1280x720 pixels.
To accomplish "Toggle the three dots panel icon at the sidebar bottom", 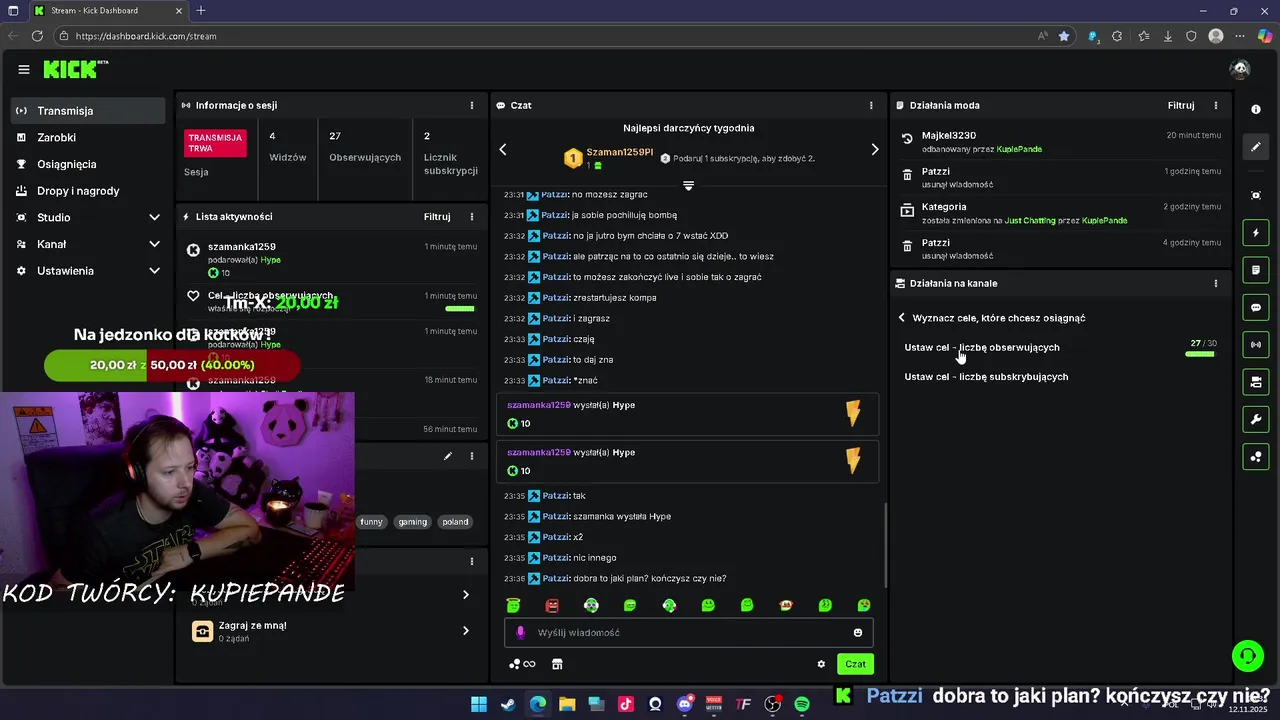I will coord(1256,457).
